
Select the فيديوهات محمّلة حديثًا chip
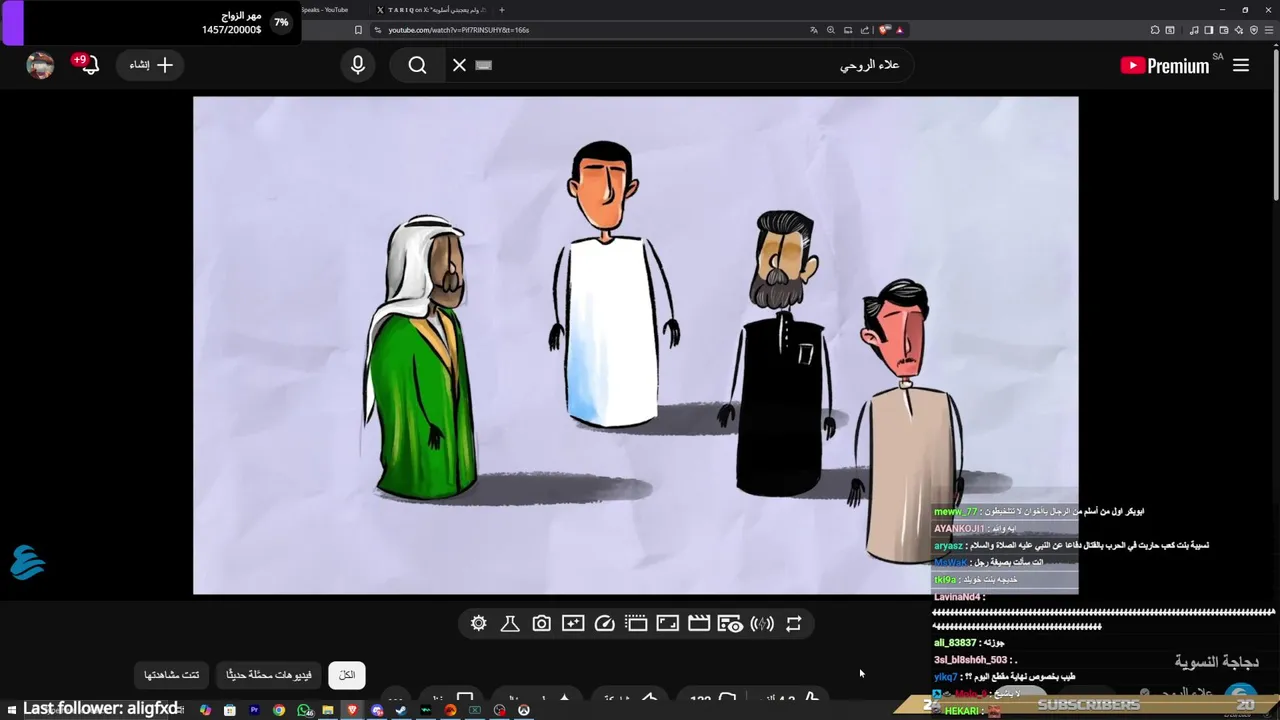[269, 675]
